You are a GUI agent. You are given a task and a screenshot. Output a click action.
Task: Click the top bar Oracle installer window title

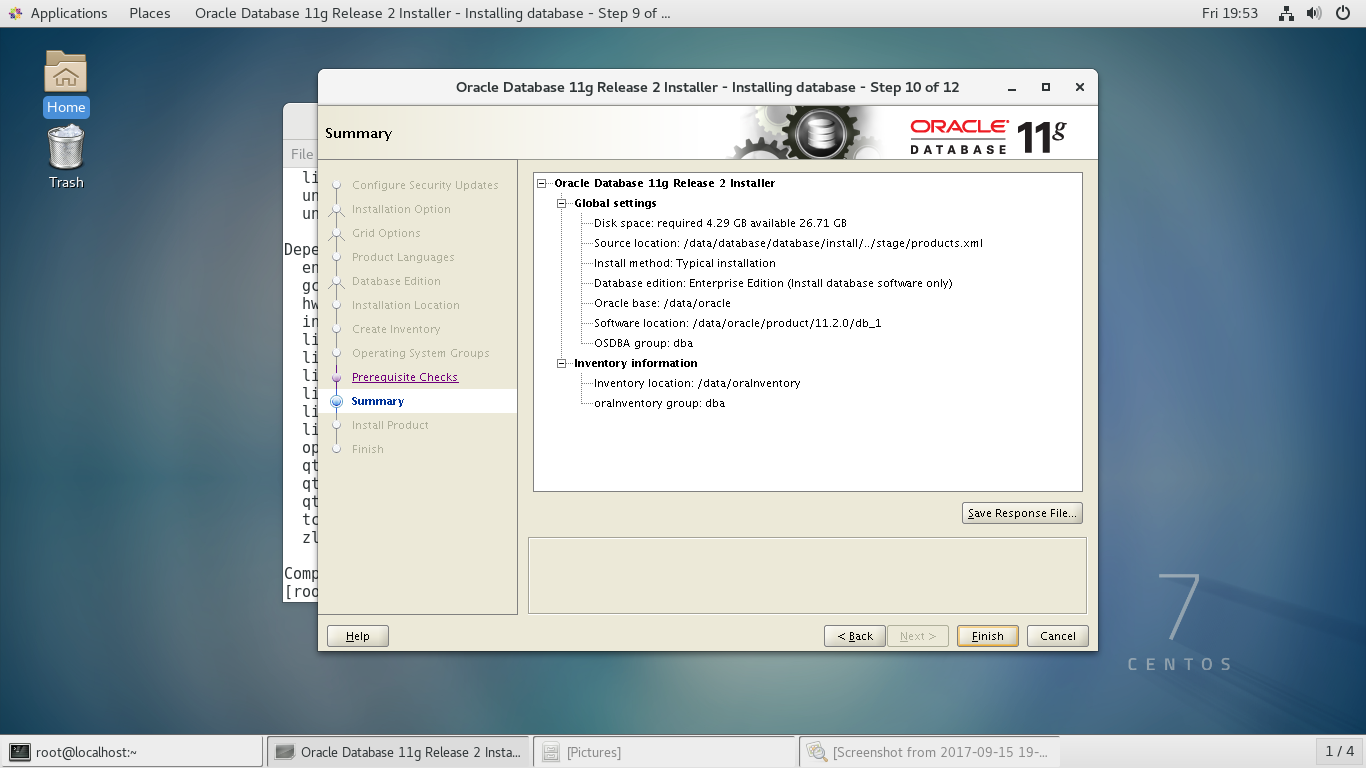click(x=433, y=13)
